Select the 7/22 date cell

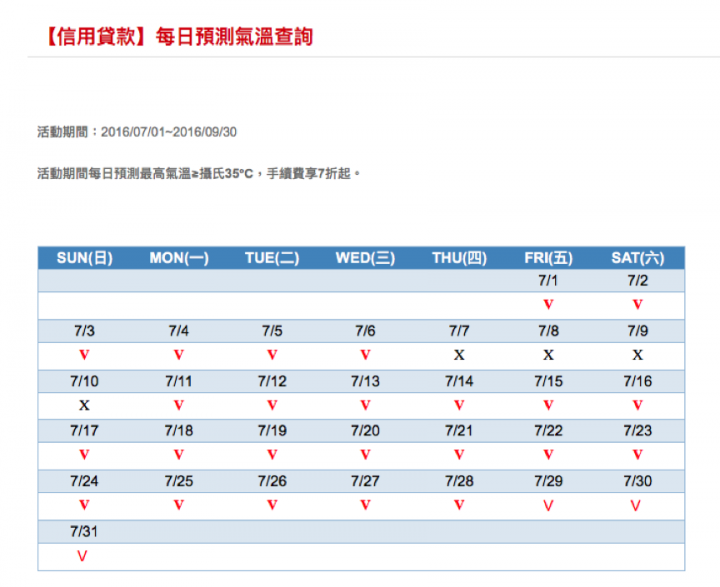coord(549,431)
